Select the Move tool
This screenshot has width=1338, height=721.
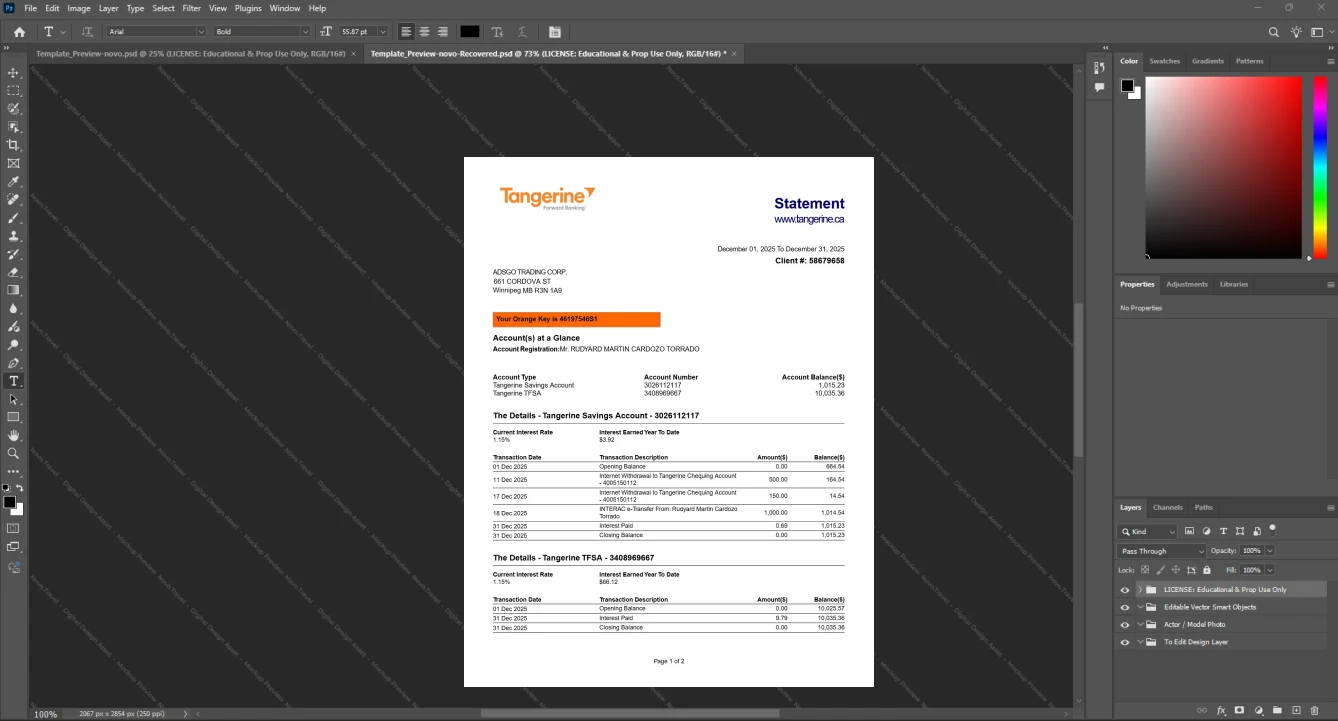13,73
